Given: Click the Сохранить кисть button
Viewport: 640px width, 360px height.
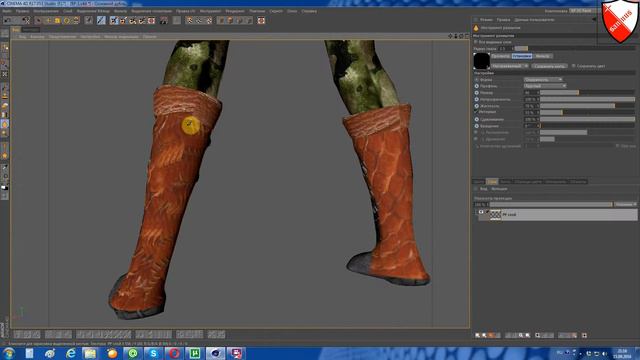Looking at the screenshot, I should click(x=549, y=66).
